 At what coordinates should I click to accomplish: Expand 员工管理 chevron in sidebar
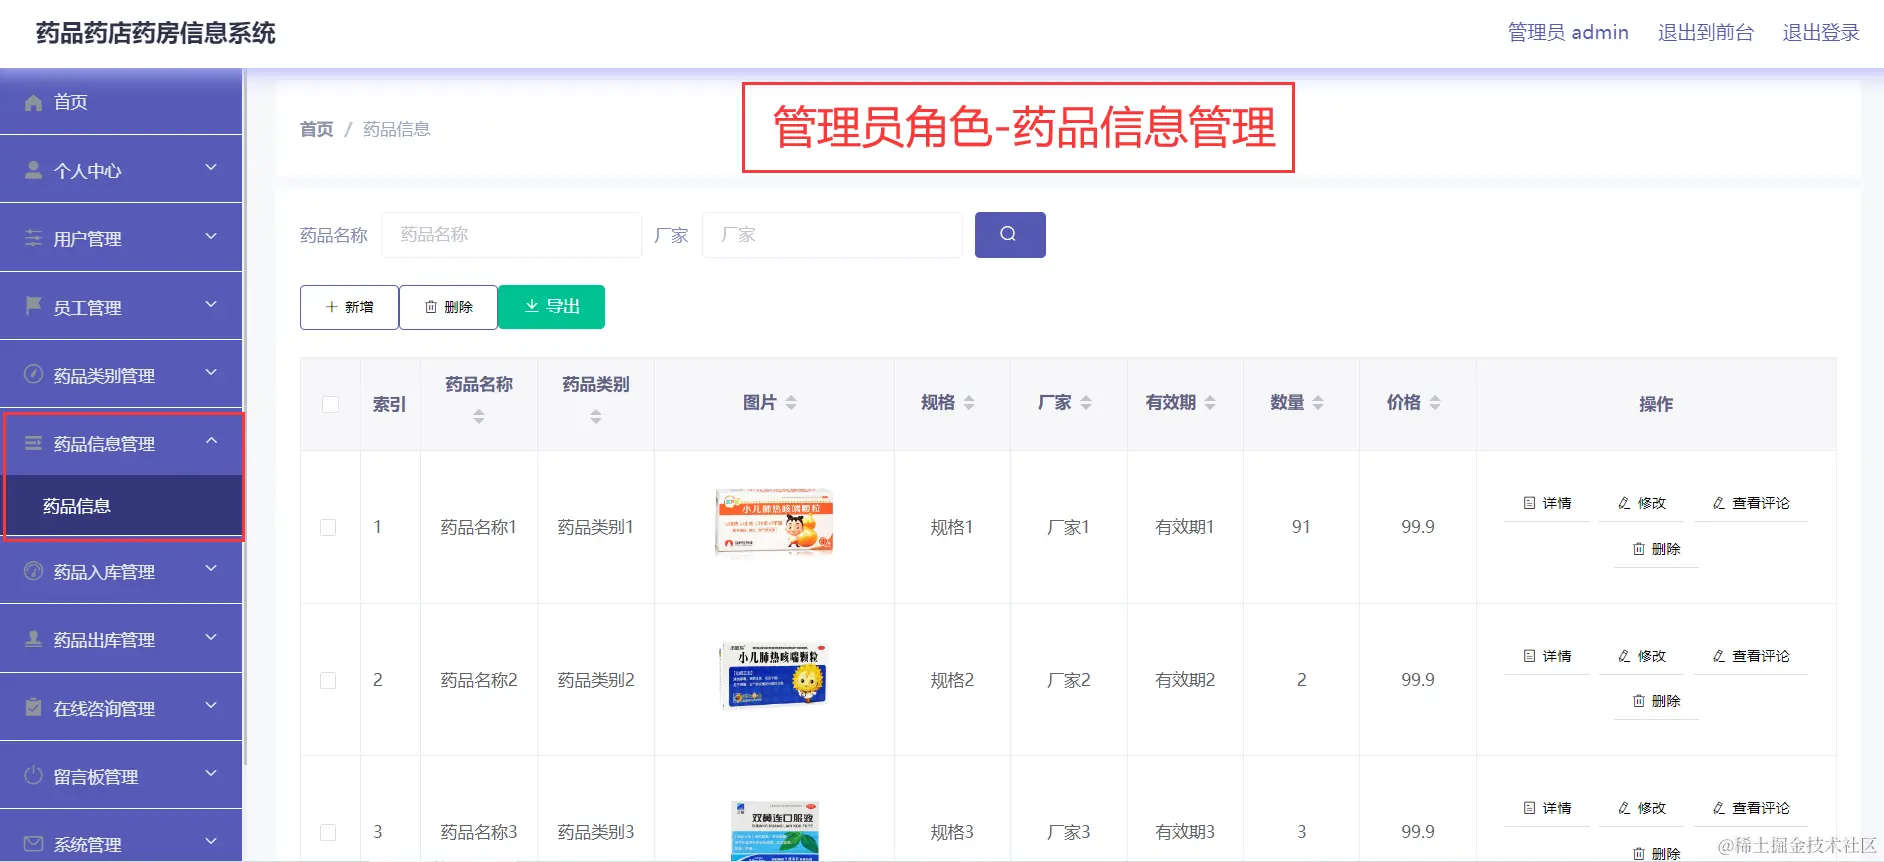211,304
